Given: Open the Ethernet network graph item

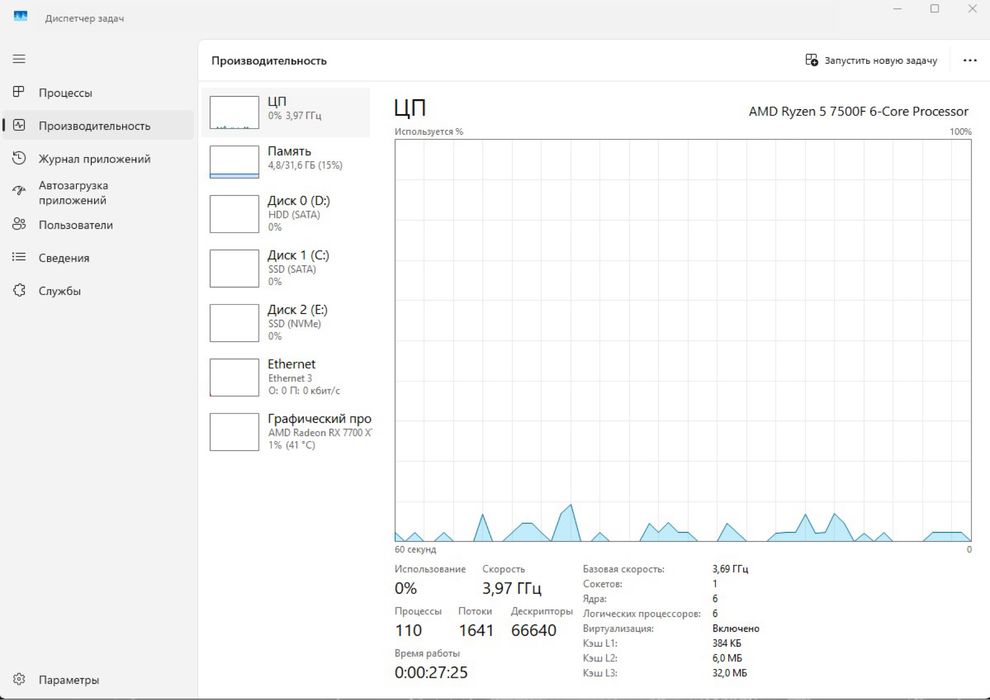Looking at the screenshot, I should [285, 377].
